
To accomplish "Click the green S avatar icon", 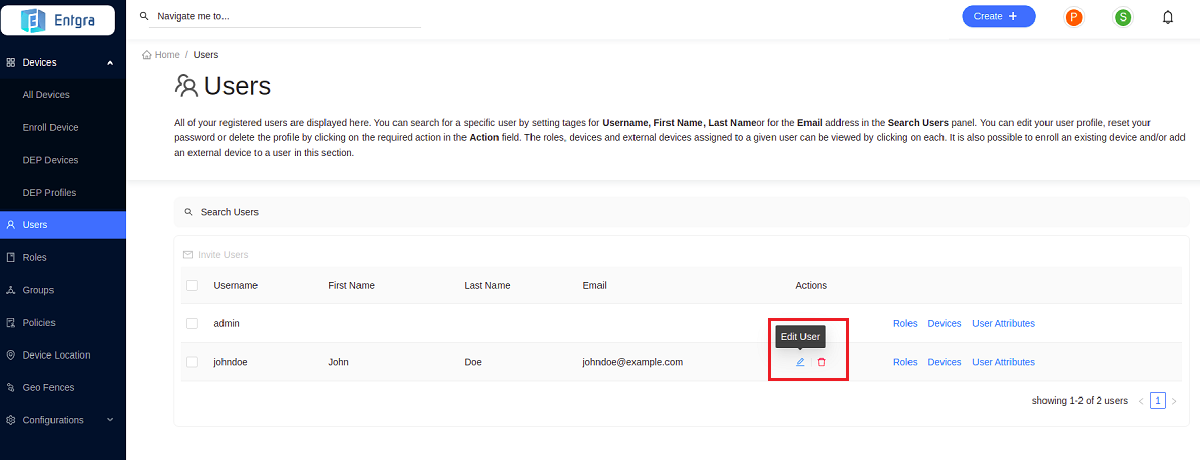I will [x=1123, y=17].
